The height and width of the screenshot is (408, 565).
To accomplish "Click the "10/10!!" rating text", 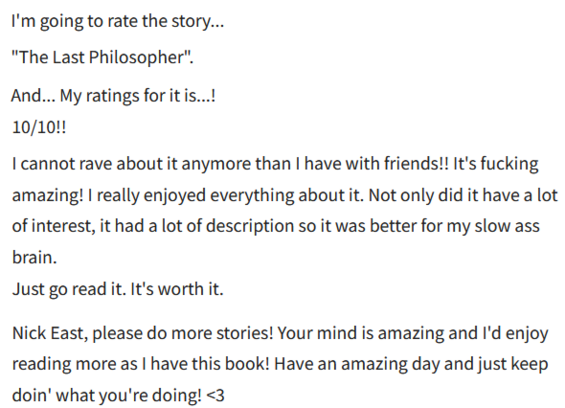I will point(39,127).
